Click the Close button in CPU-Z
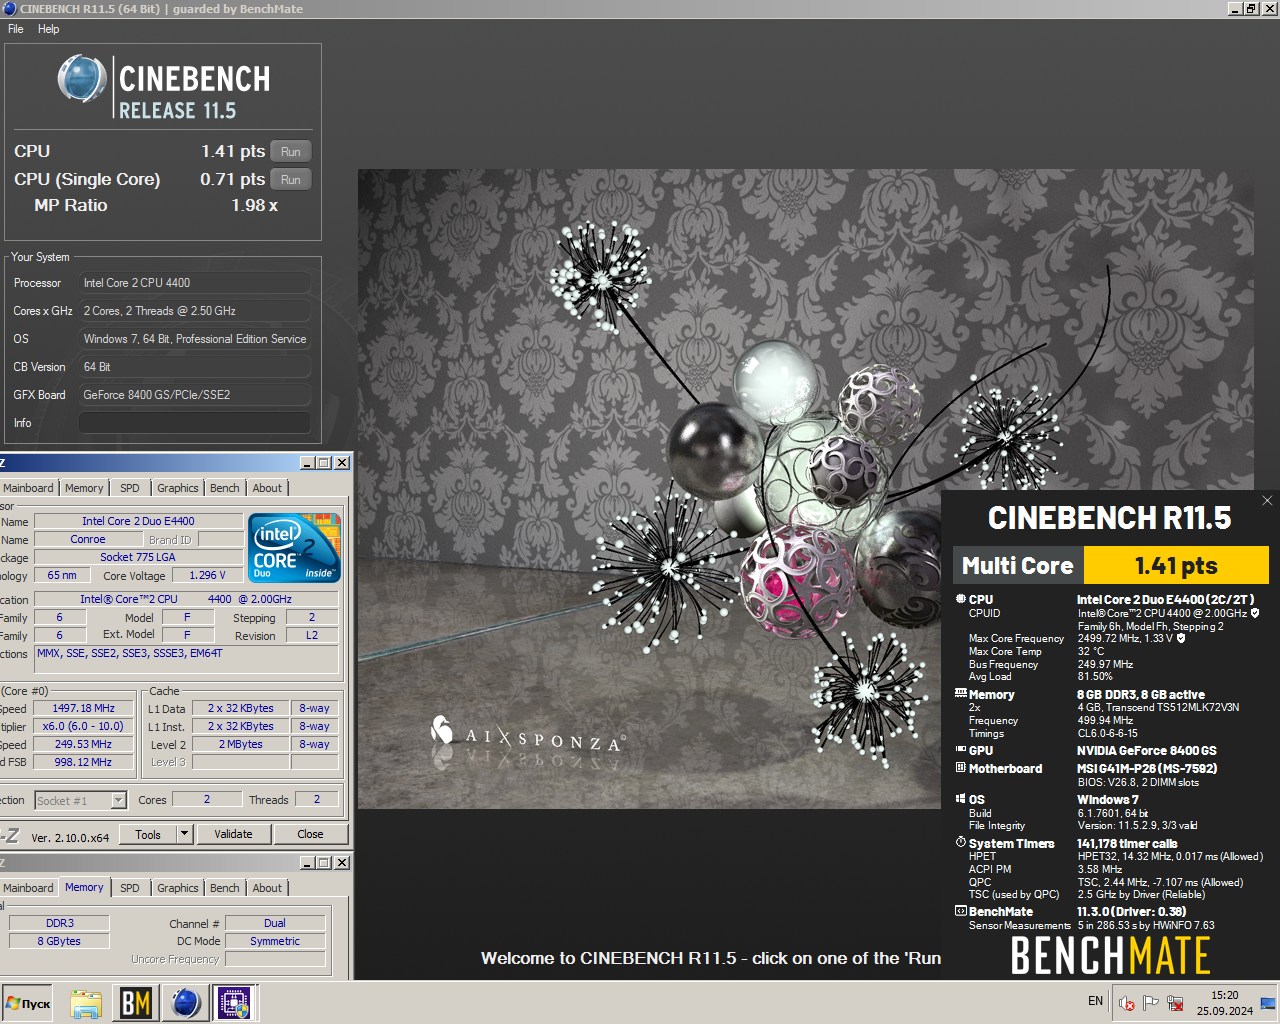The height and width of the screenshot is (1024, 1280). pos(310,834)
